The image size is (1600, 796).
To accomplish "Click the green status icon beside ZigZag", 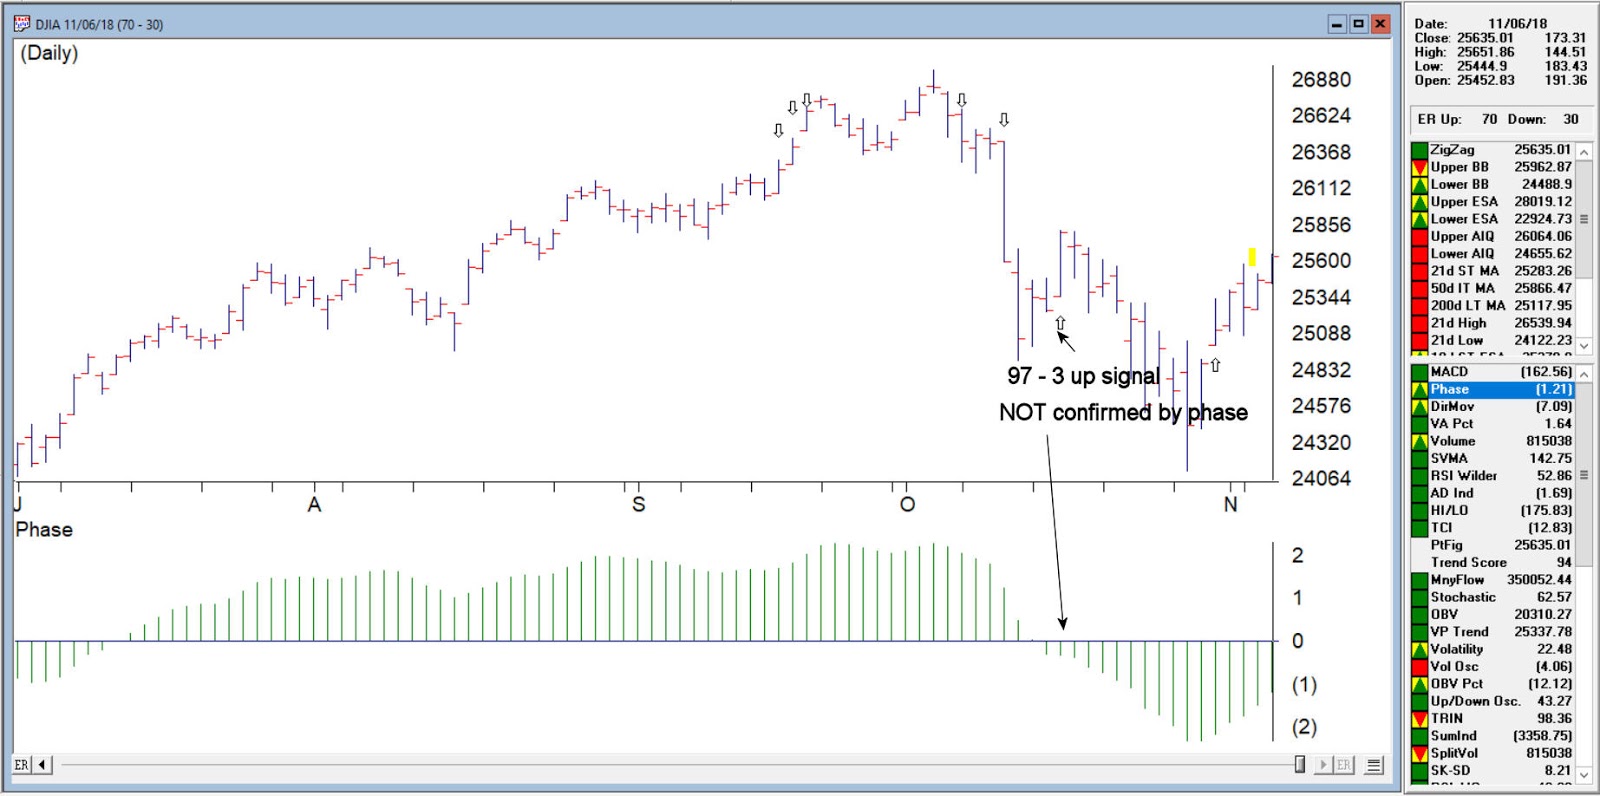I will [x=1419, y=150].
